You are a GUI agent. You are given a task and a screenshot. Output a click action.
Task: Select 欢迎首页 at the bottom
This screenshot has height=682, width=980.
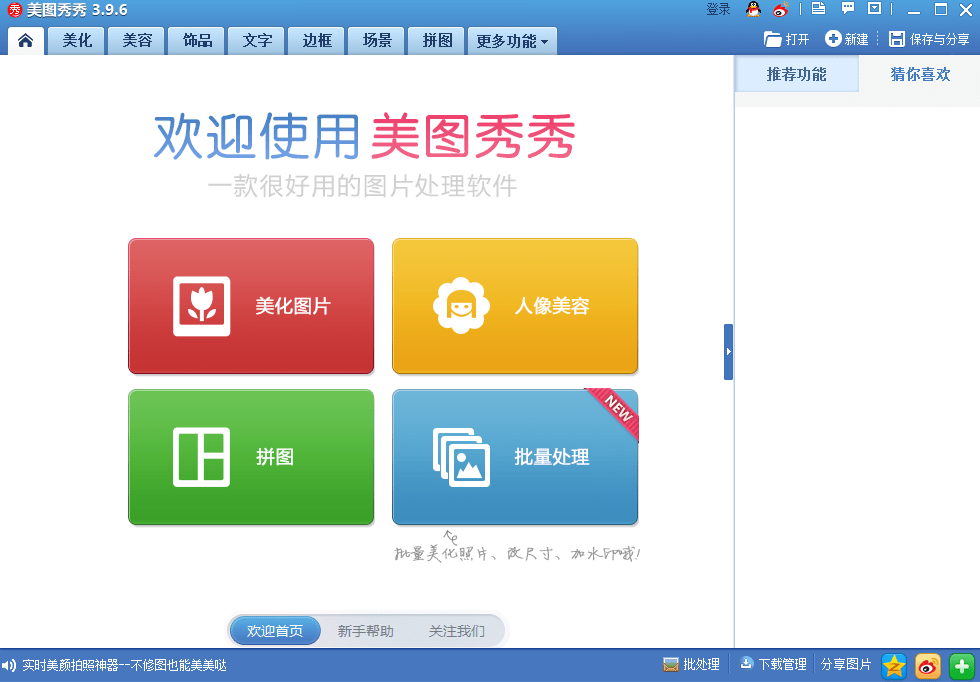point(275,631)
